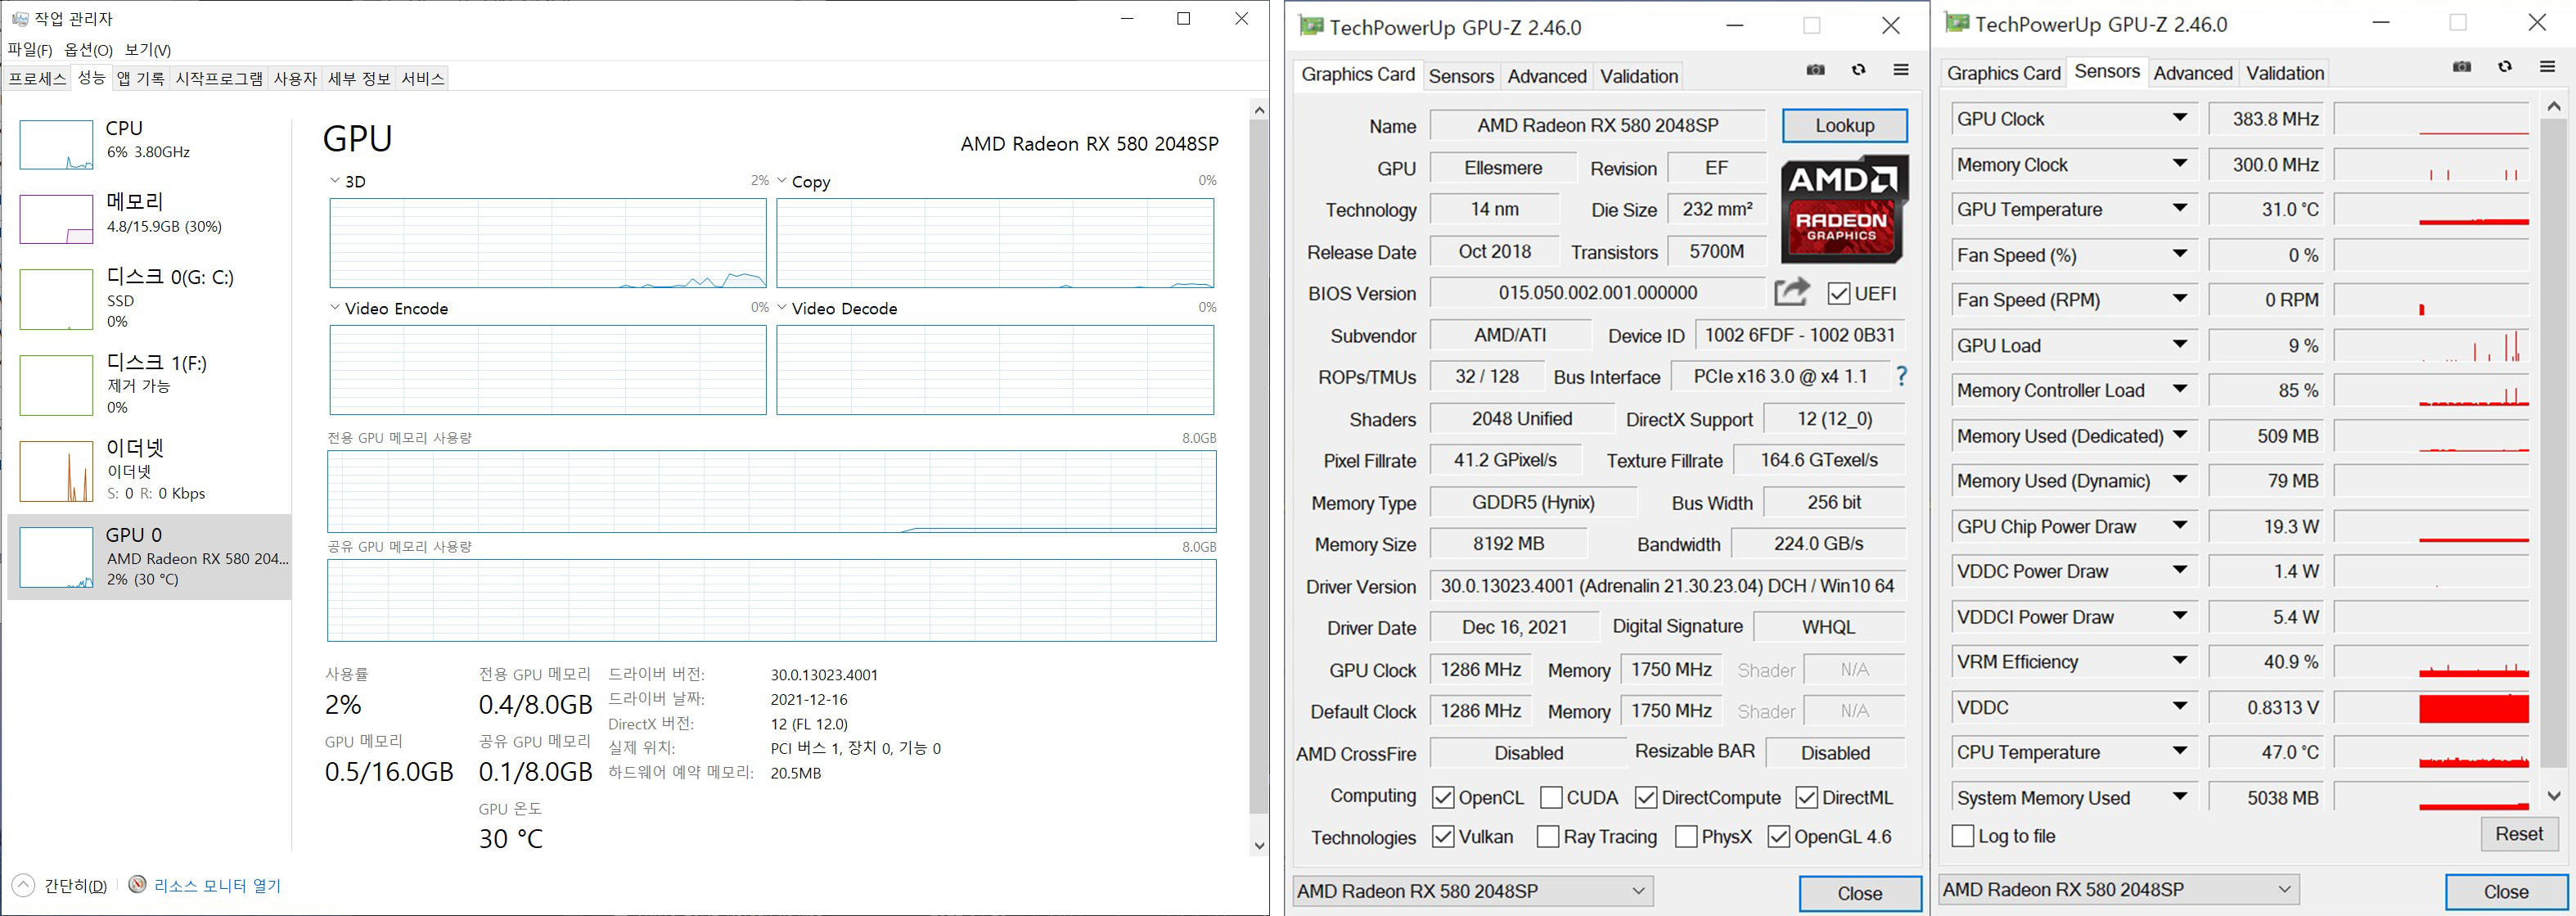
Task: Click the resource monitor icon in Task Manager
Action: (x=138, y=884)
